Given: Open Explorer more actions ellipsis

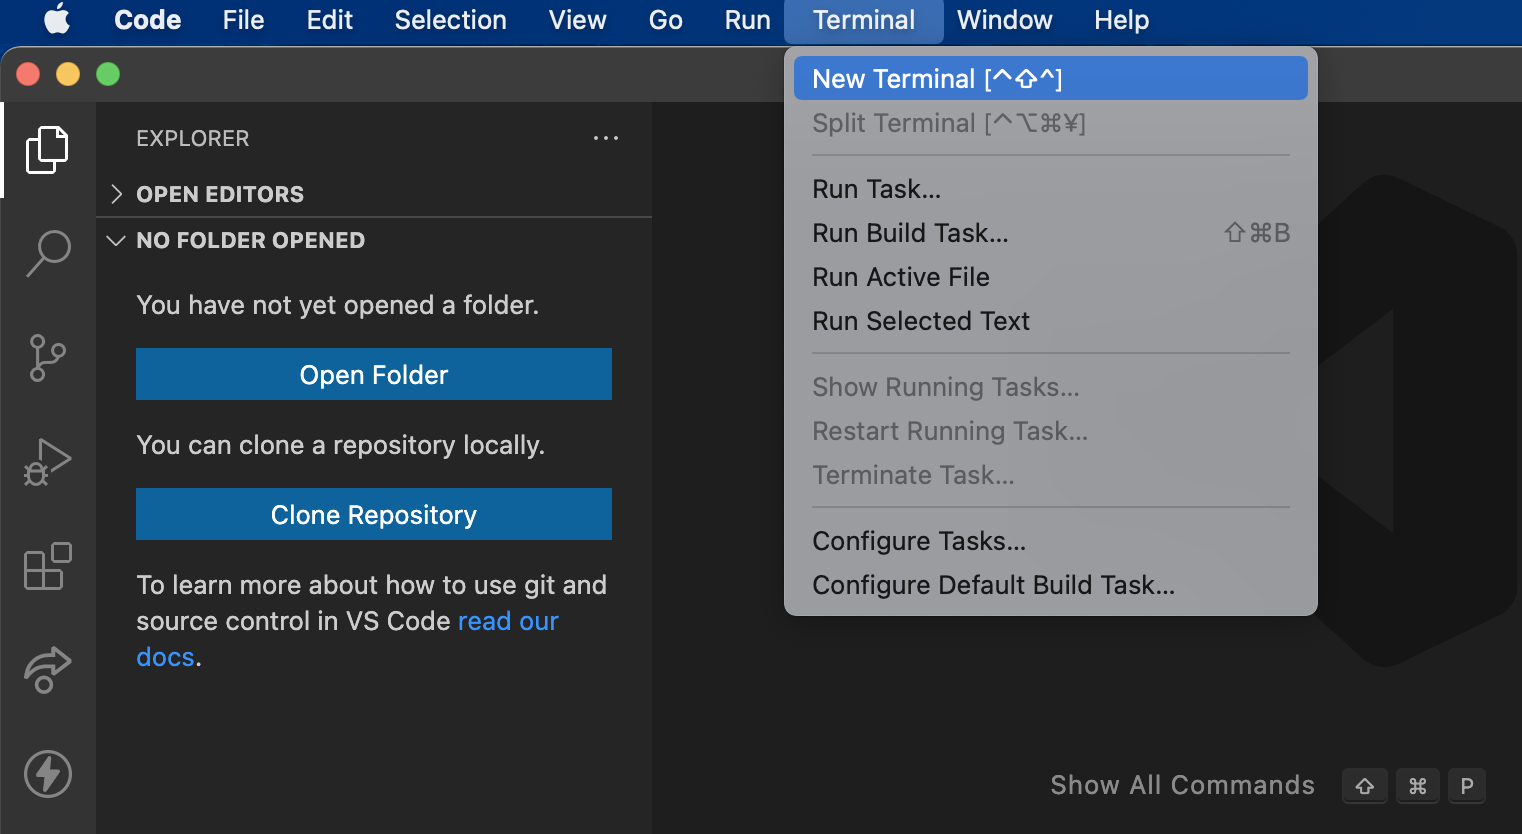Looking at the screenshot, I should (605, 138).
